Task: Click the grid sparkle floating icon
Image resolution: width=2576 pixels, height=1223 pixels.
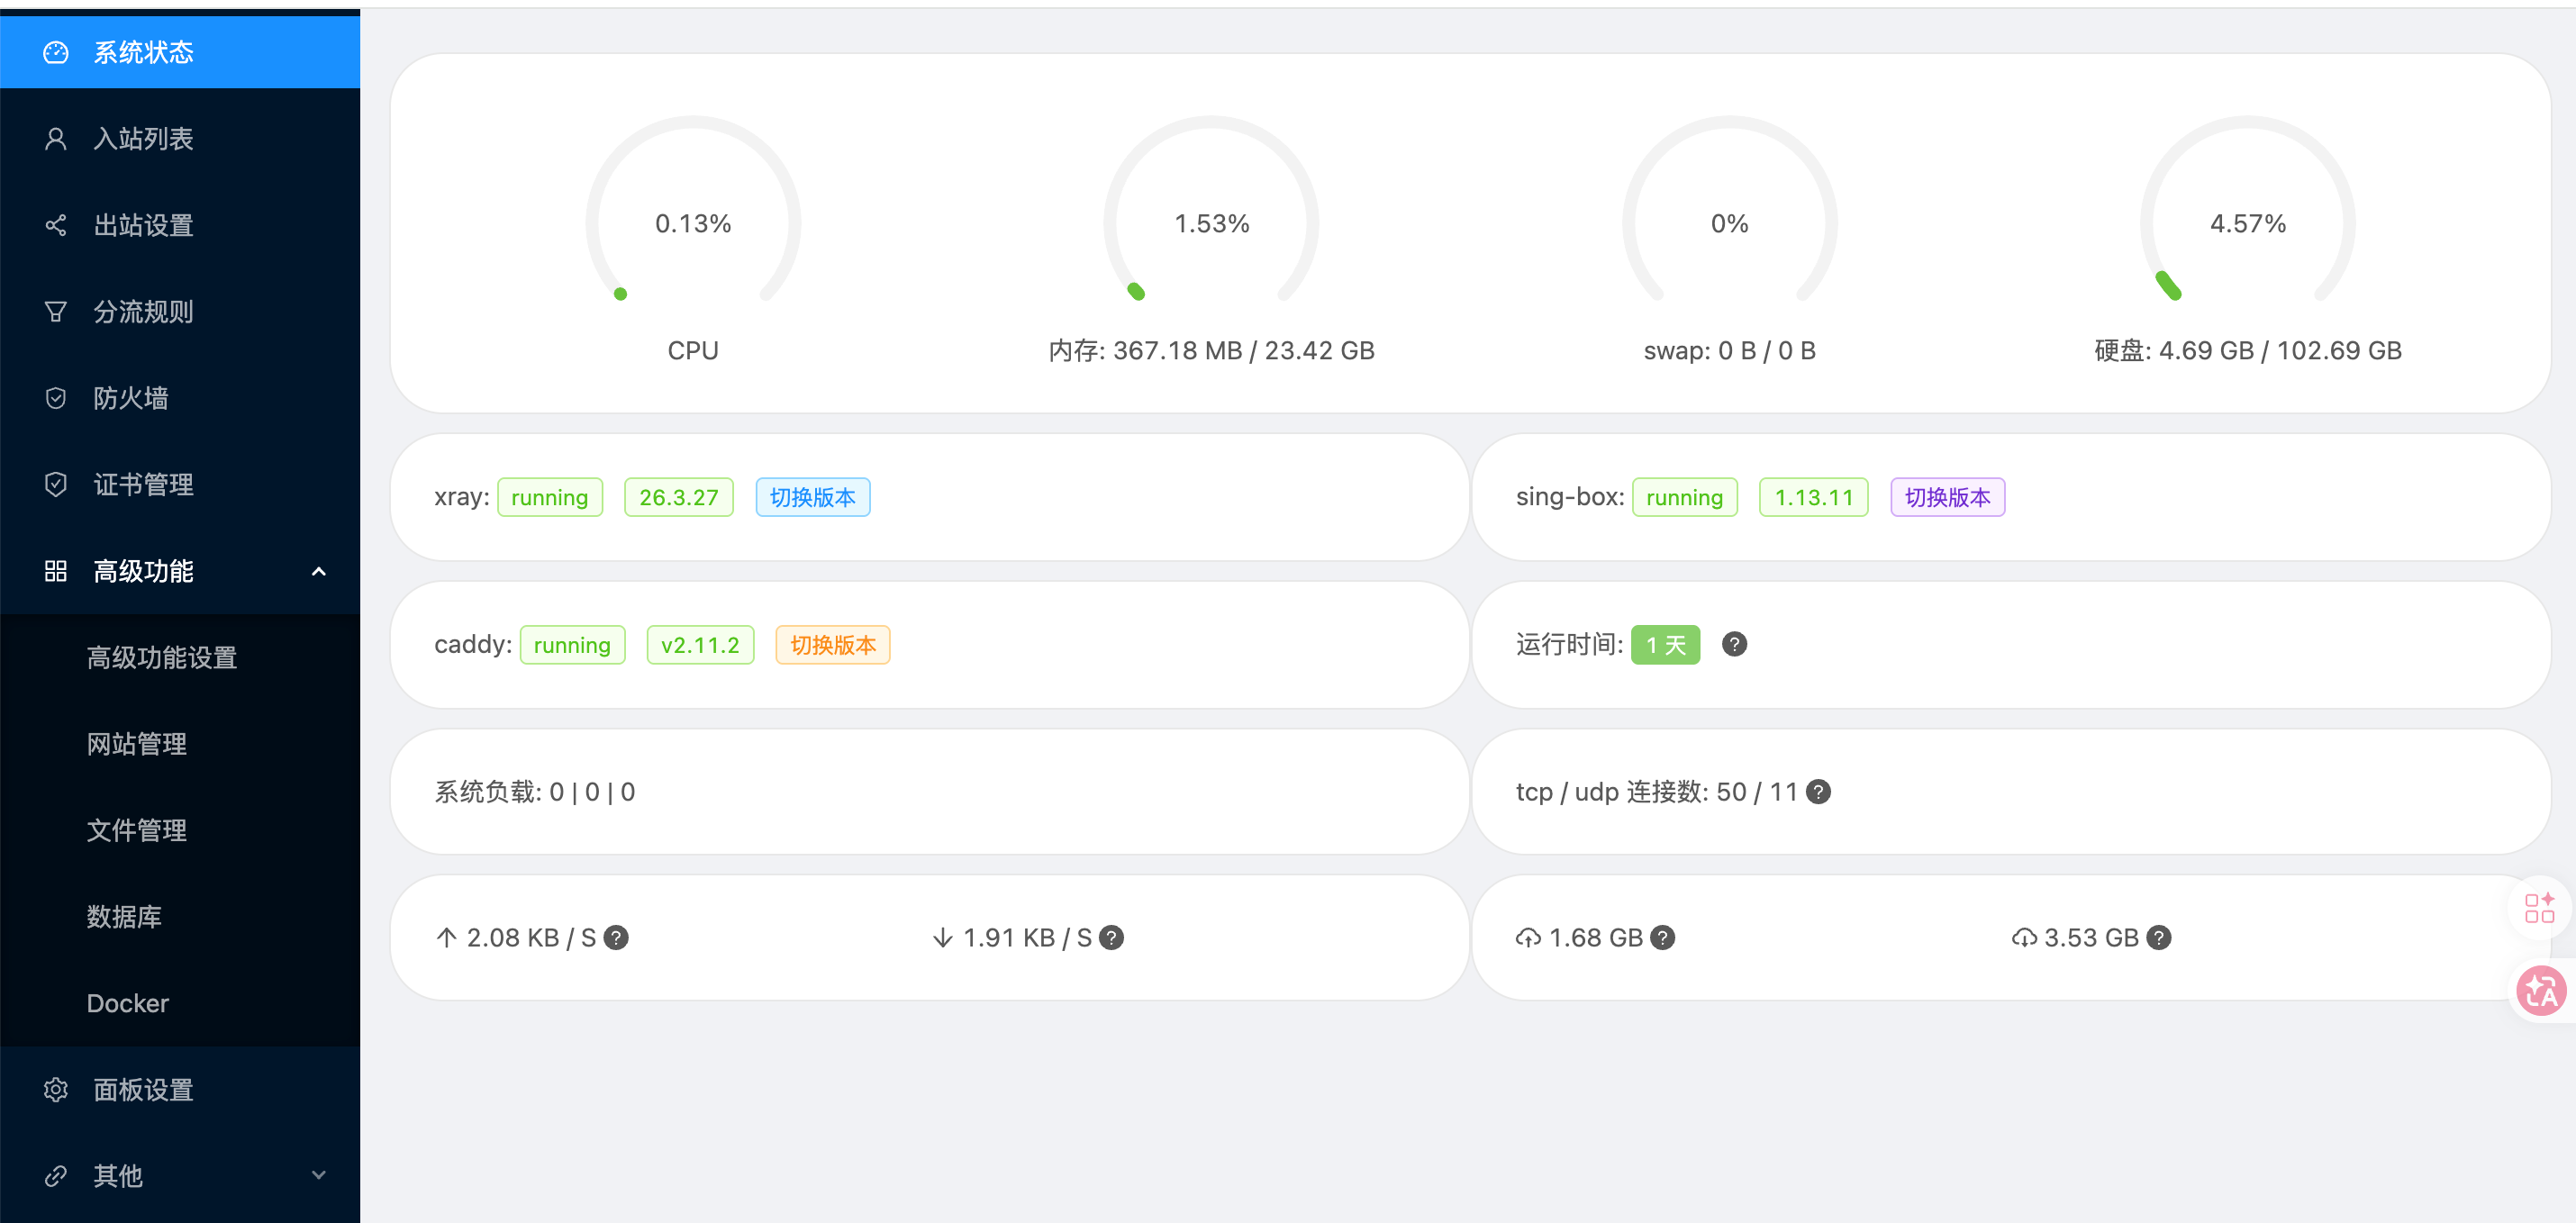Action: (x=2538, y=907)
